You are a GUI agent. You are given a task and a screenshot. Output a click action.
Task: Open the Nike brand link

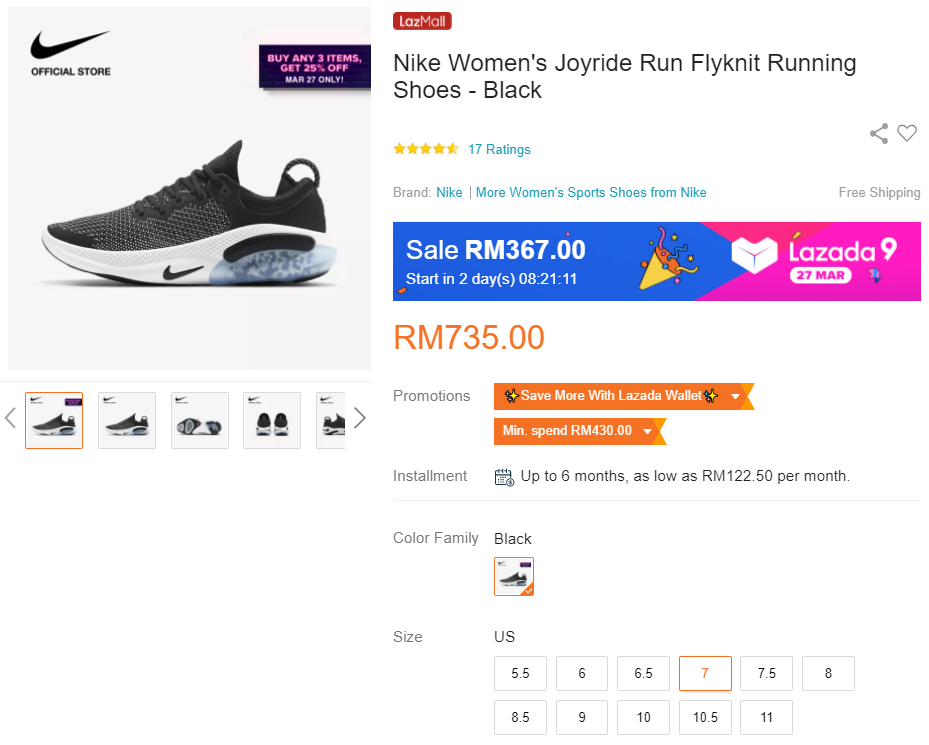449,193
